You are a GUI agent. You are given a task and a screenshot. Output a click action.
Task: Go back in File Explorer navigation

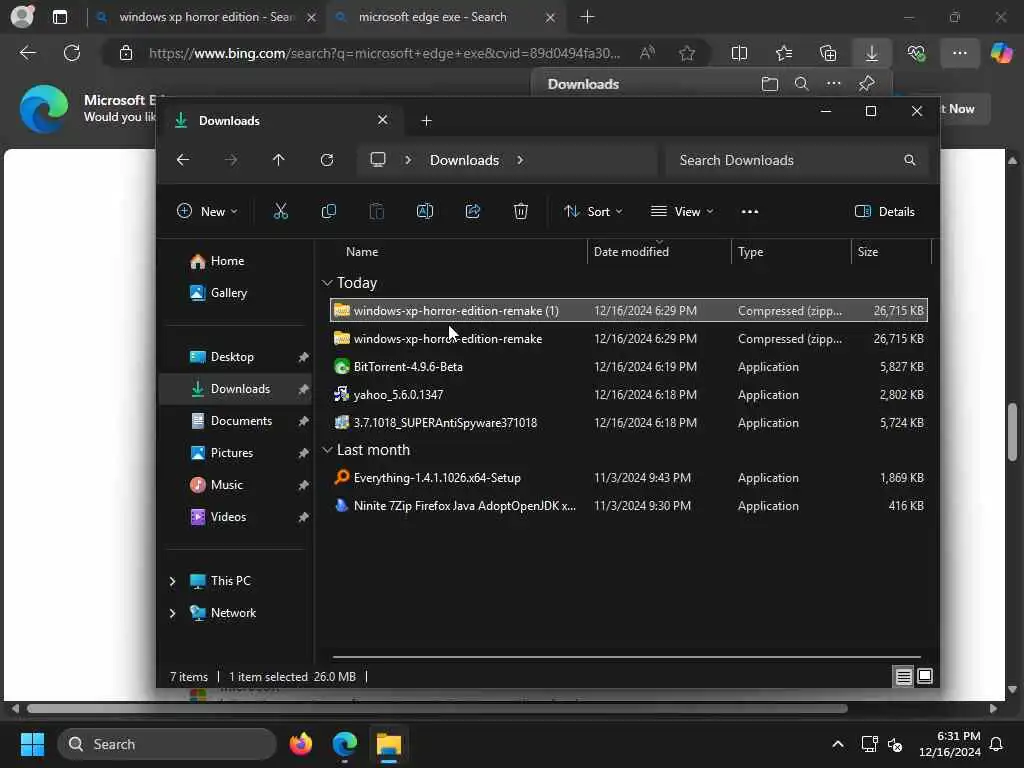[183, 160]
